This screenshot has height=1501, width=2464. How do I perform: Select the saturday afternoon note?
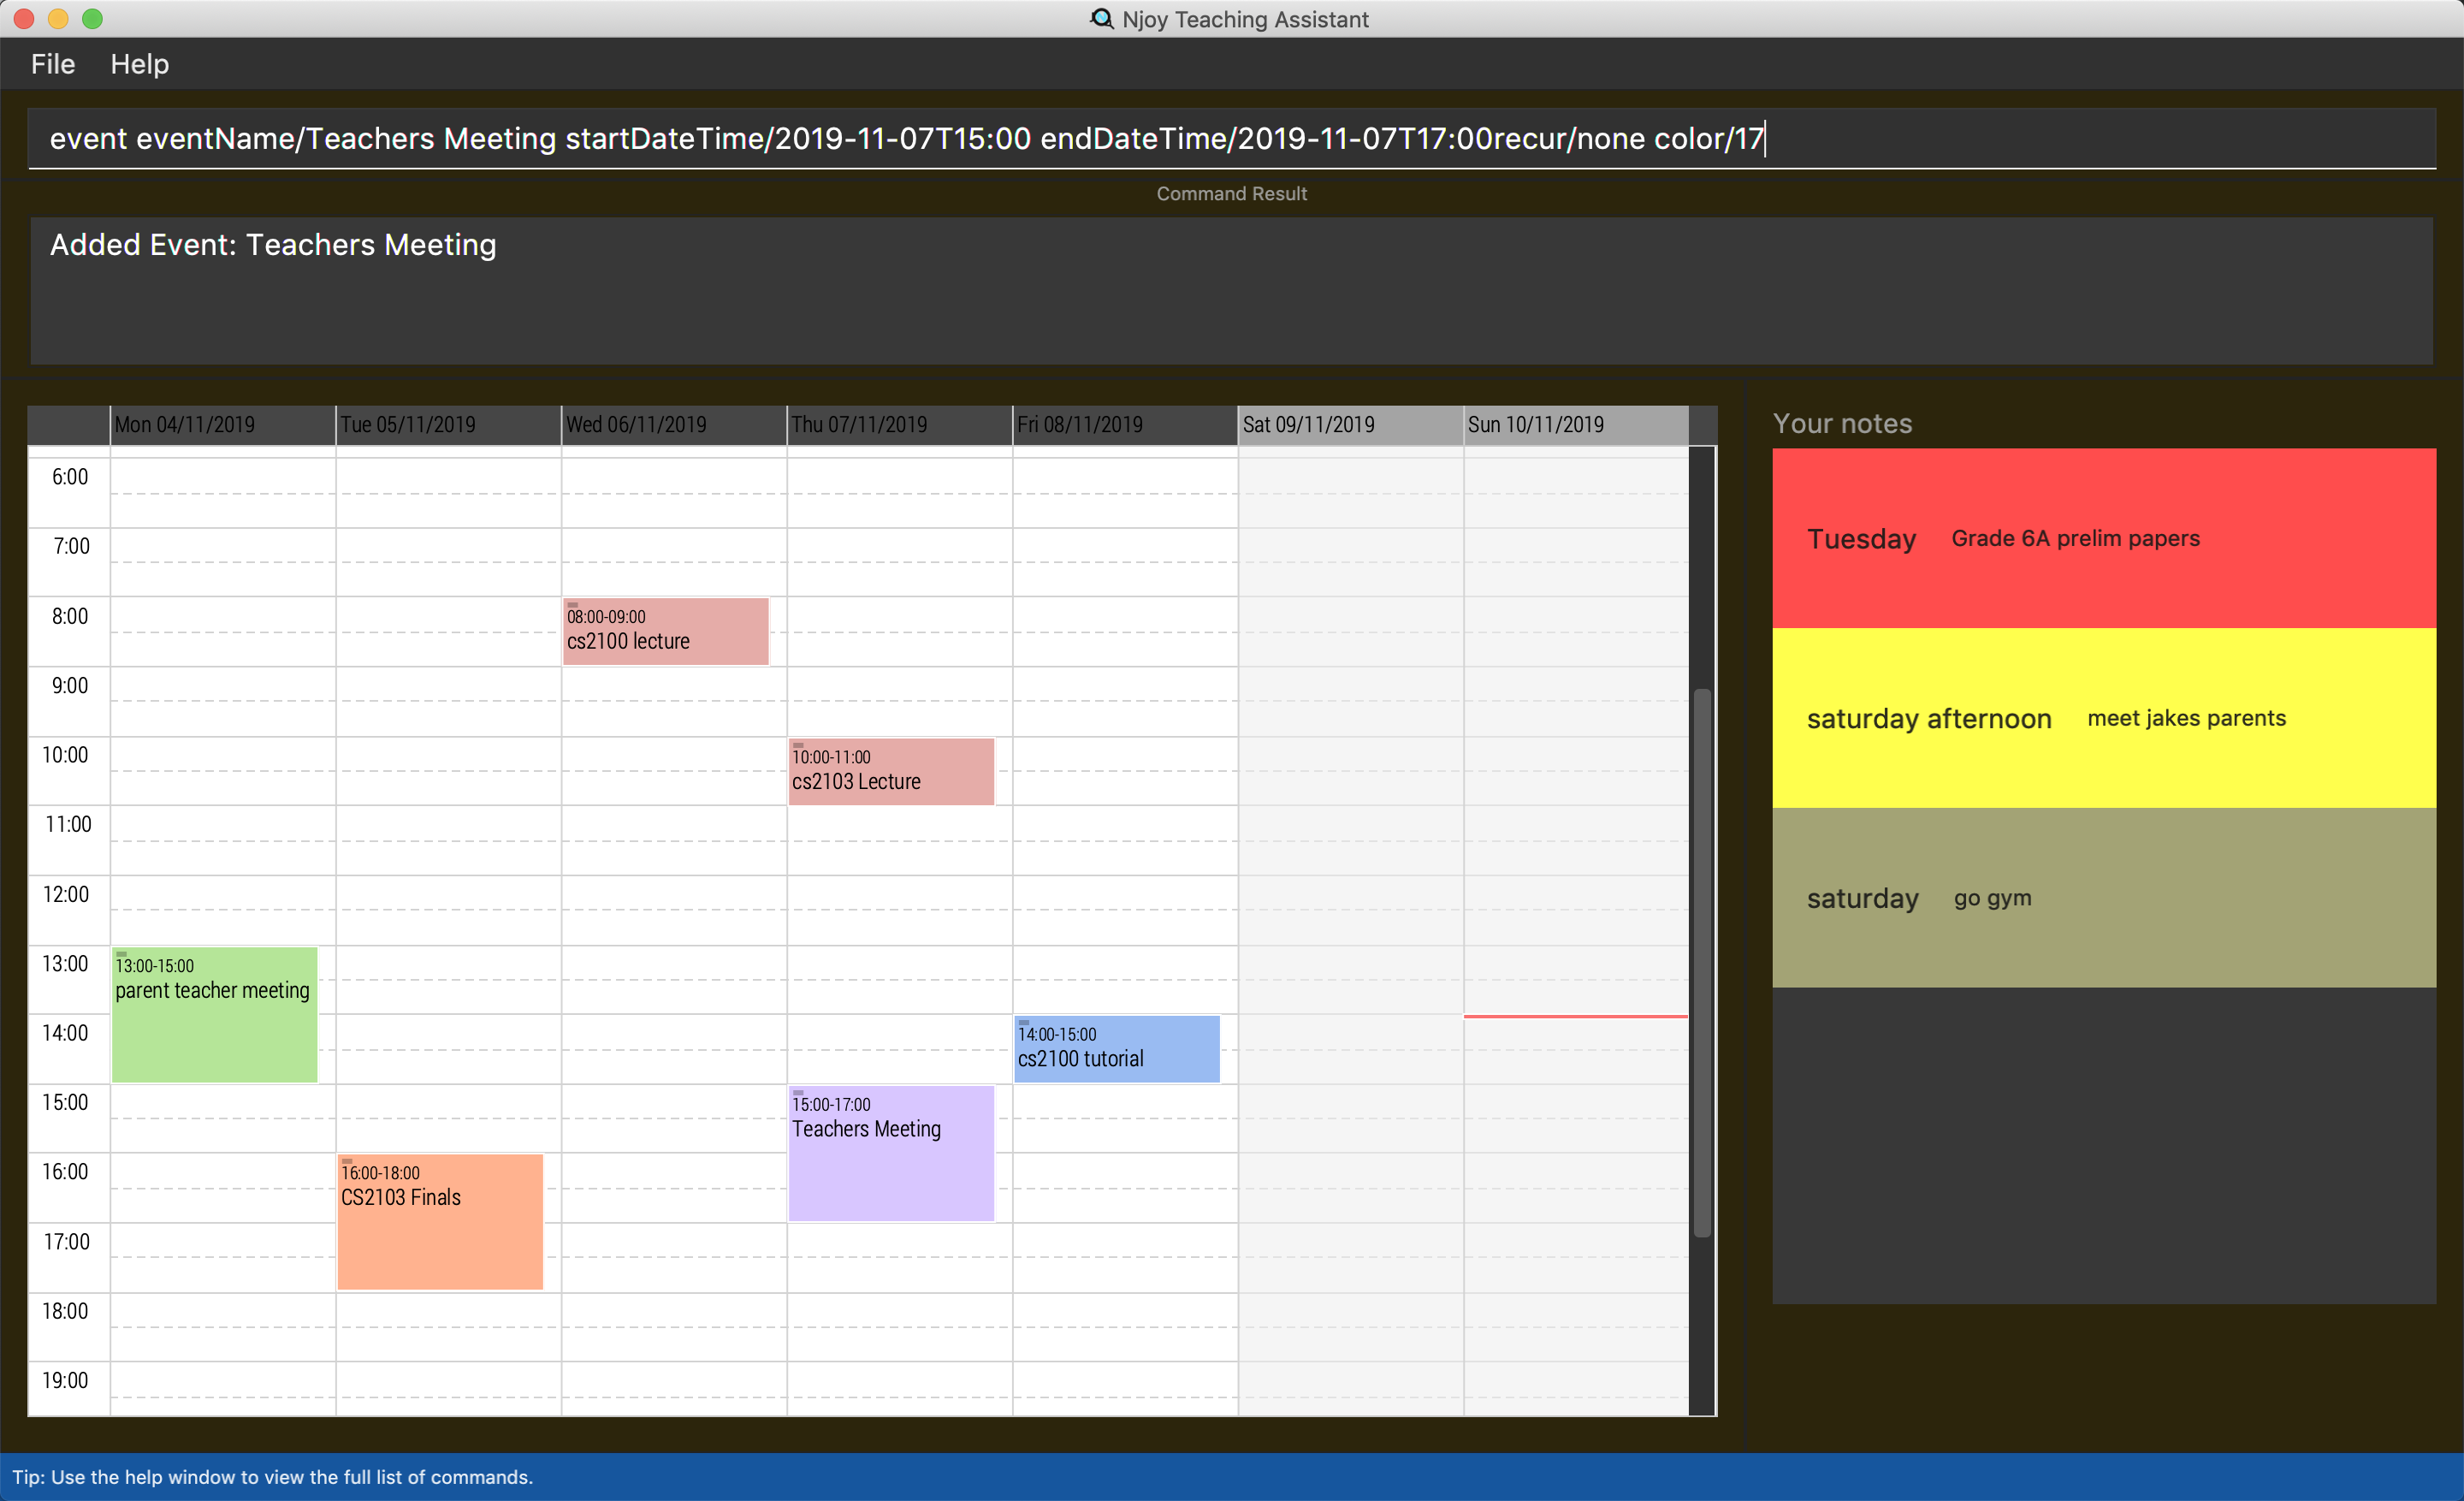pos(2104,718)
